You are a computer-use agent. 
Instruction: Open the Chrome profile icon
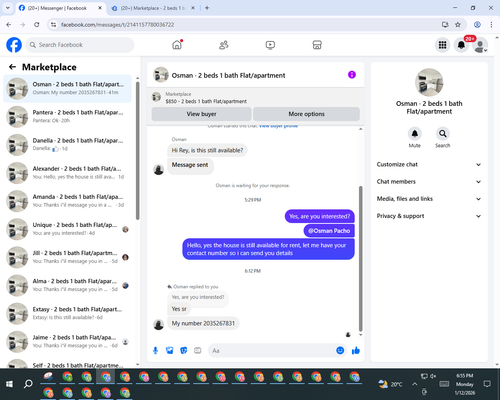coord(477,25)
